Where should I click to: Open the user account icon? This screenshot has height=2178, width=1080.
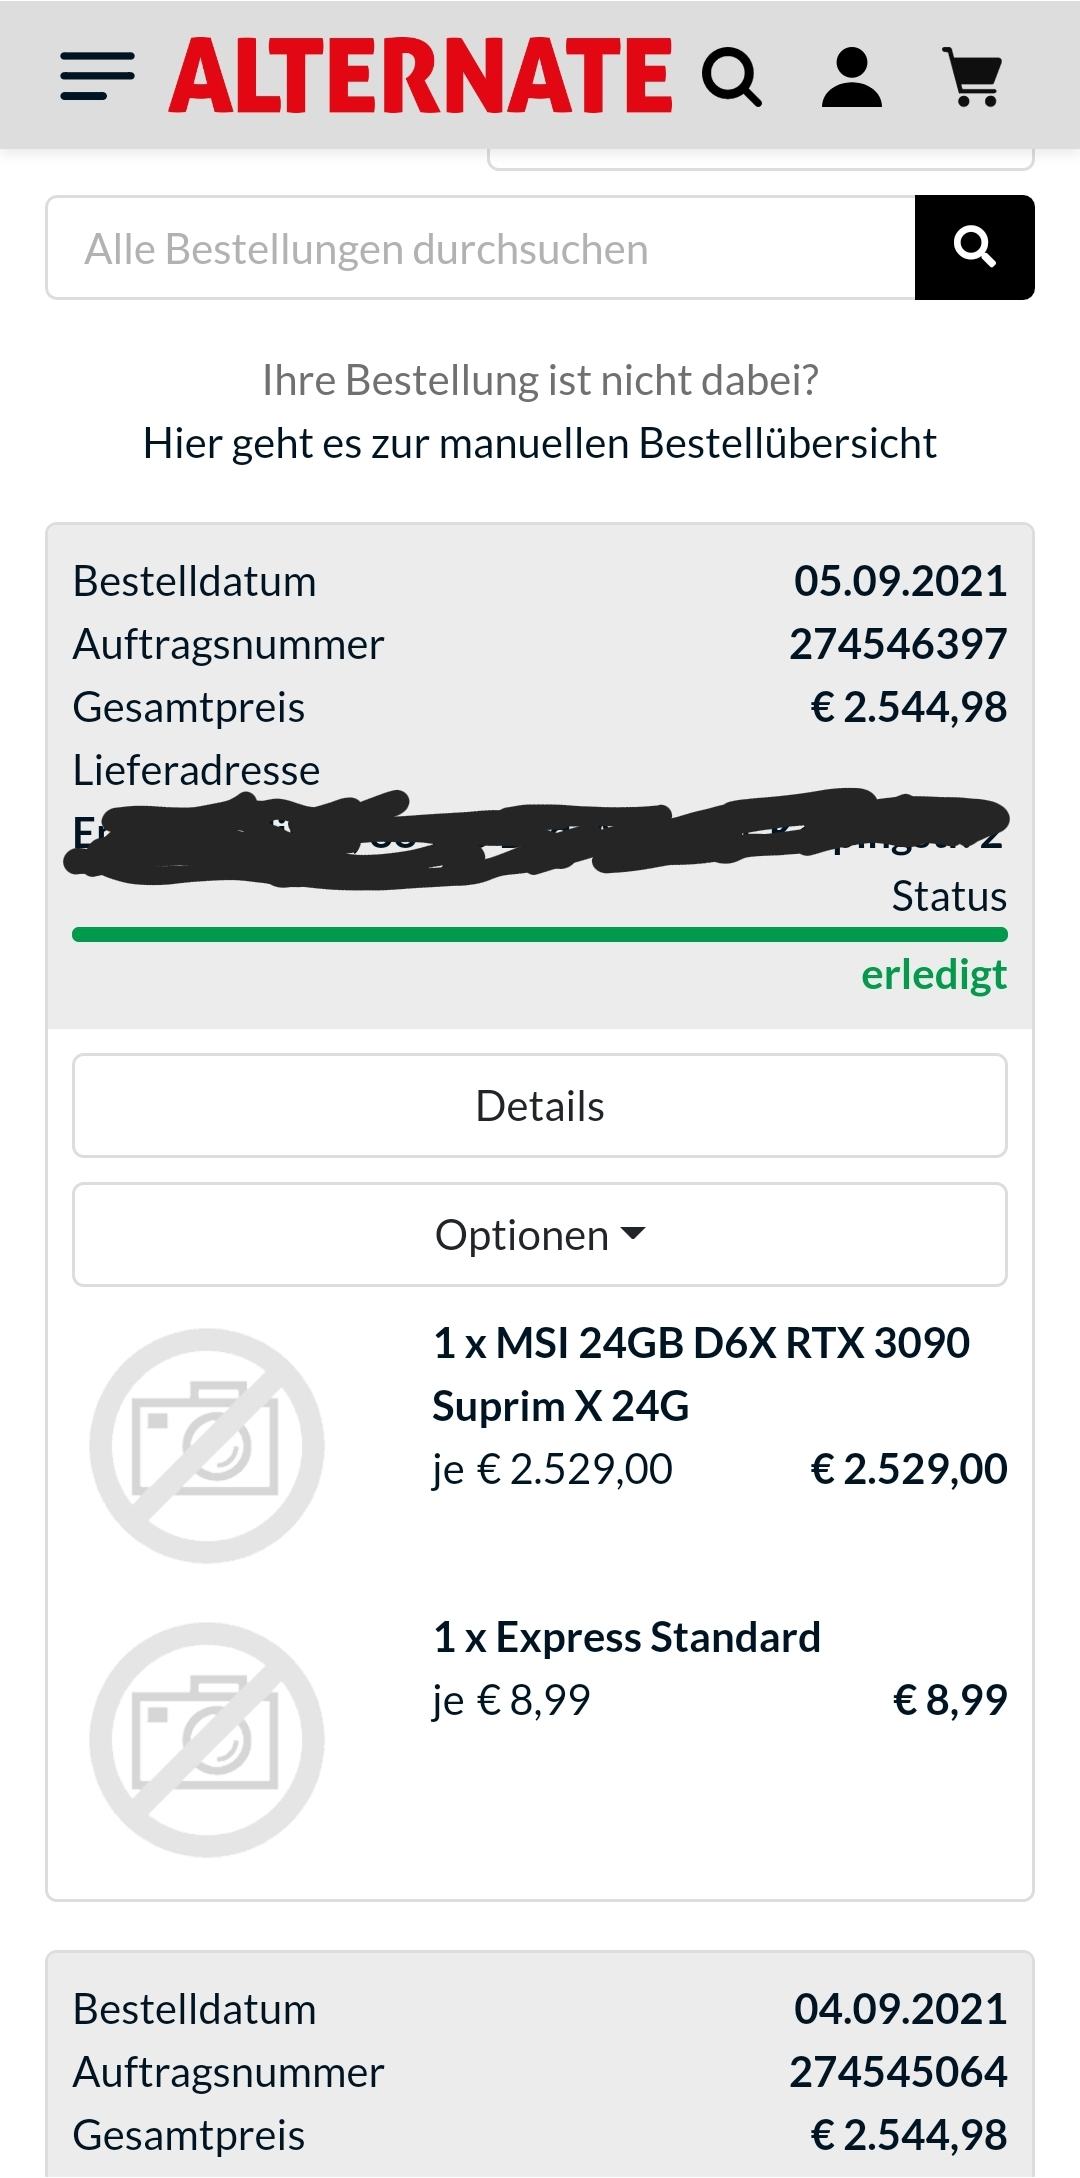click(852, 77)
